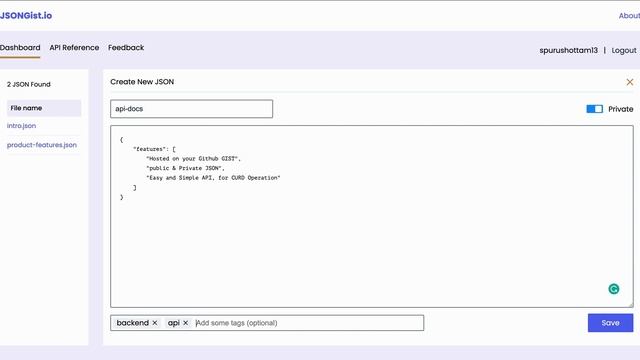Screen dimensions: 640x360
Task: Click the JSONGist.io logo
Action: [x=26, y=16]
